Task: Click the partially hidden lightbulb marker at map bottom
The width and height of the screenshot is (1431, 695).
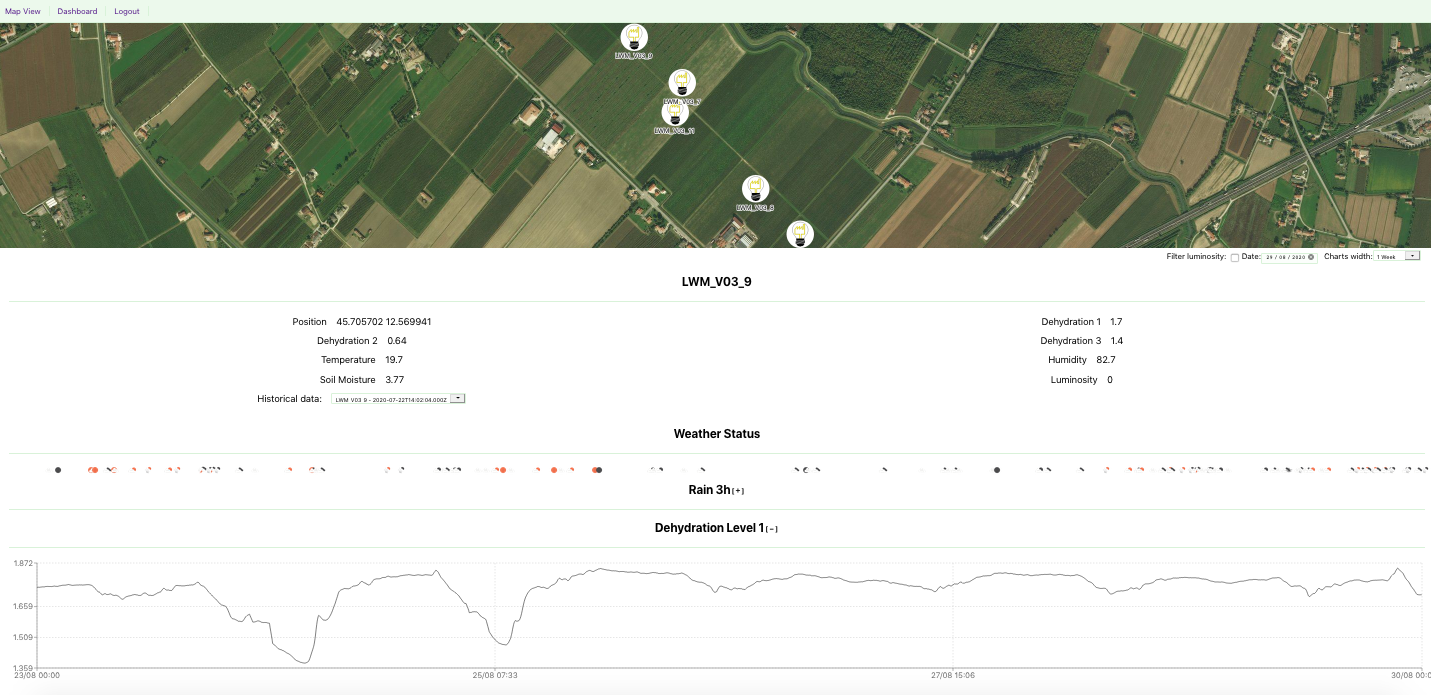Action: 799,235
